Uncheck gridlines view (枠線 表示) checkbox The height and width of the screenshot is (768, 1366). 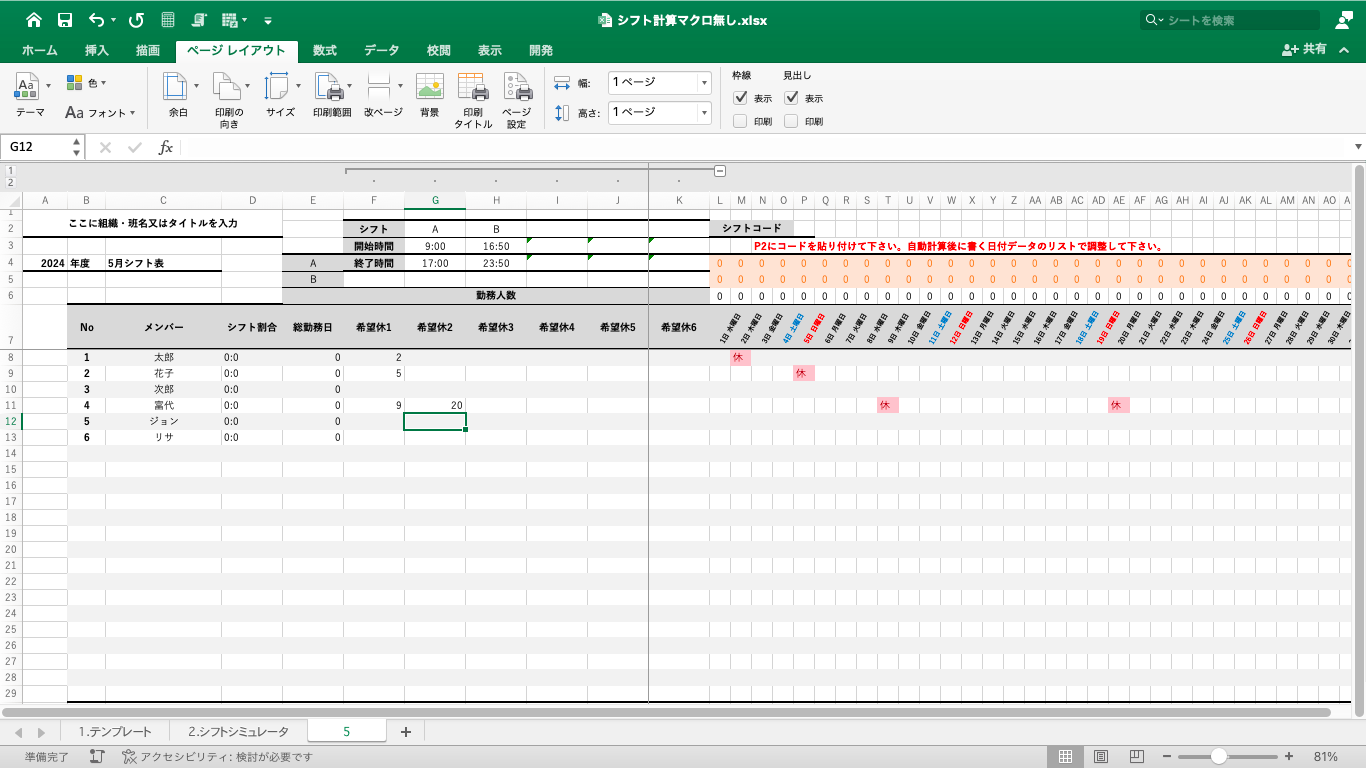point(740,98)
